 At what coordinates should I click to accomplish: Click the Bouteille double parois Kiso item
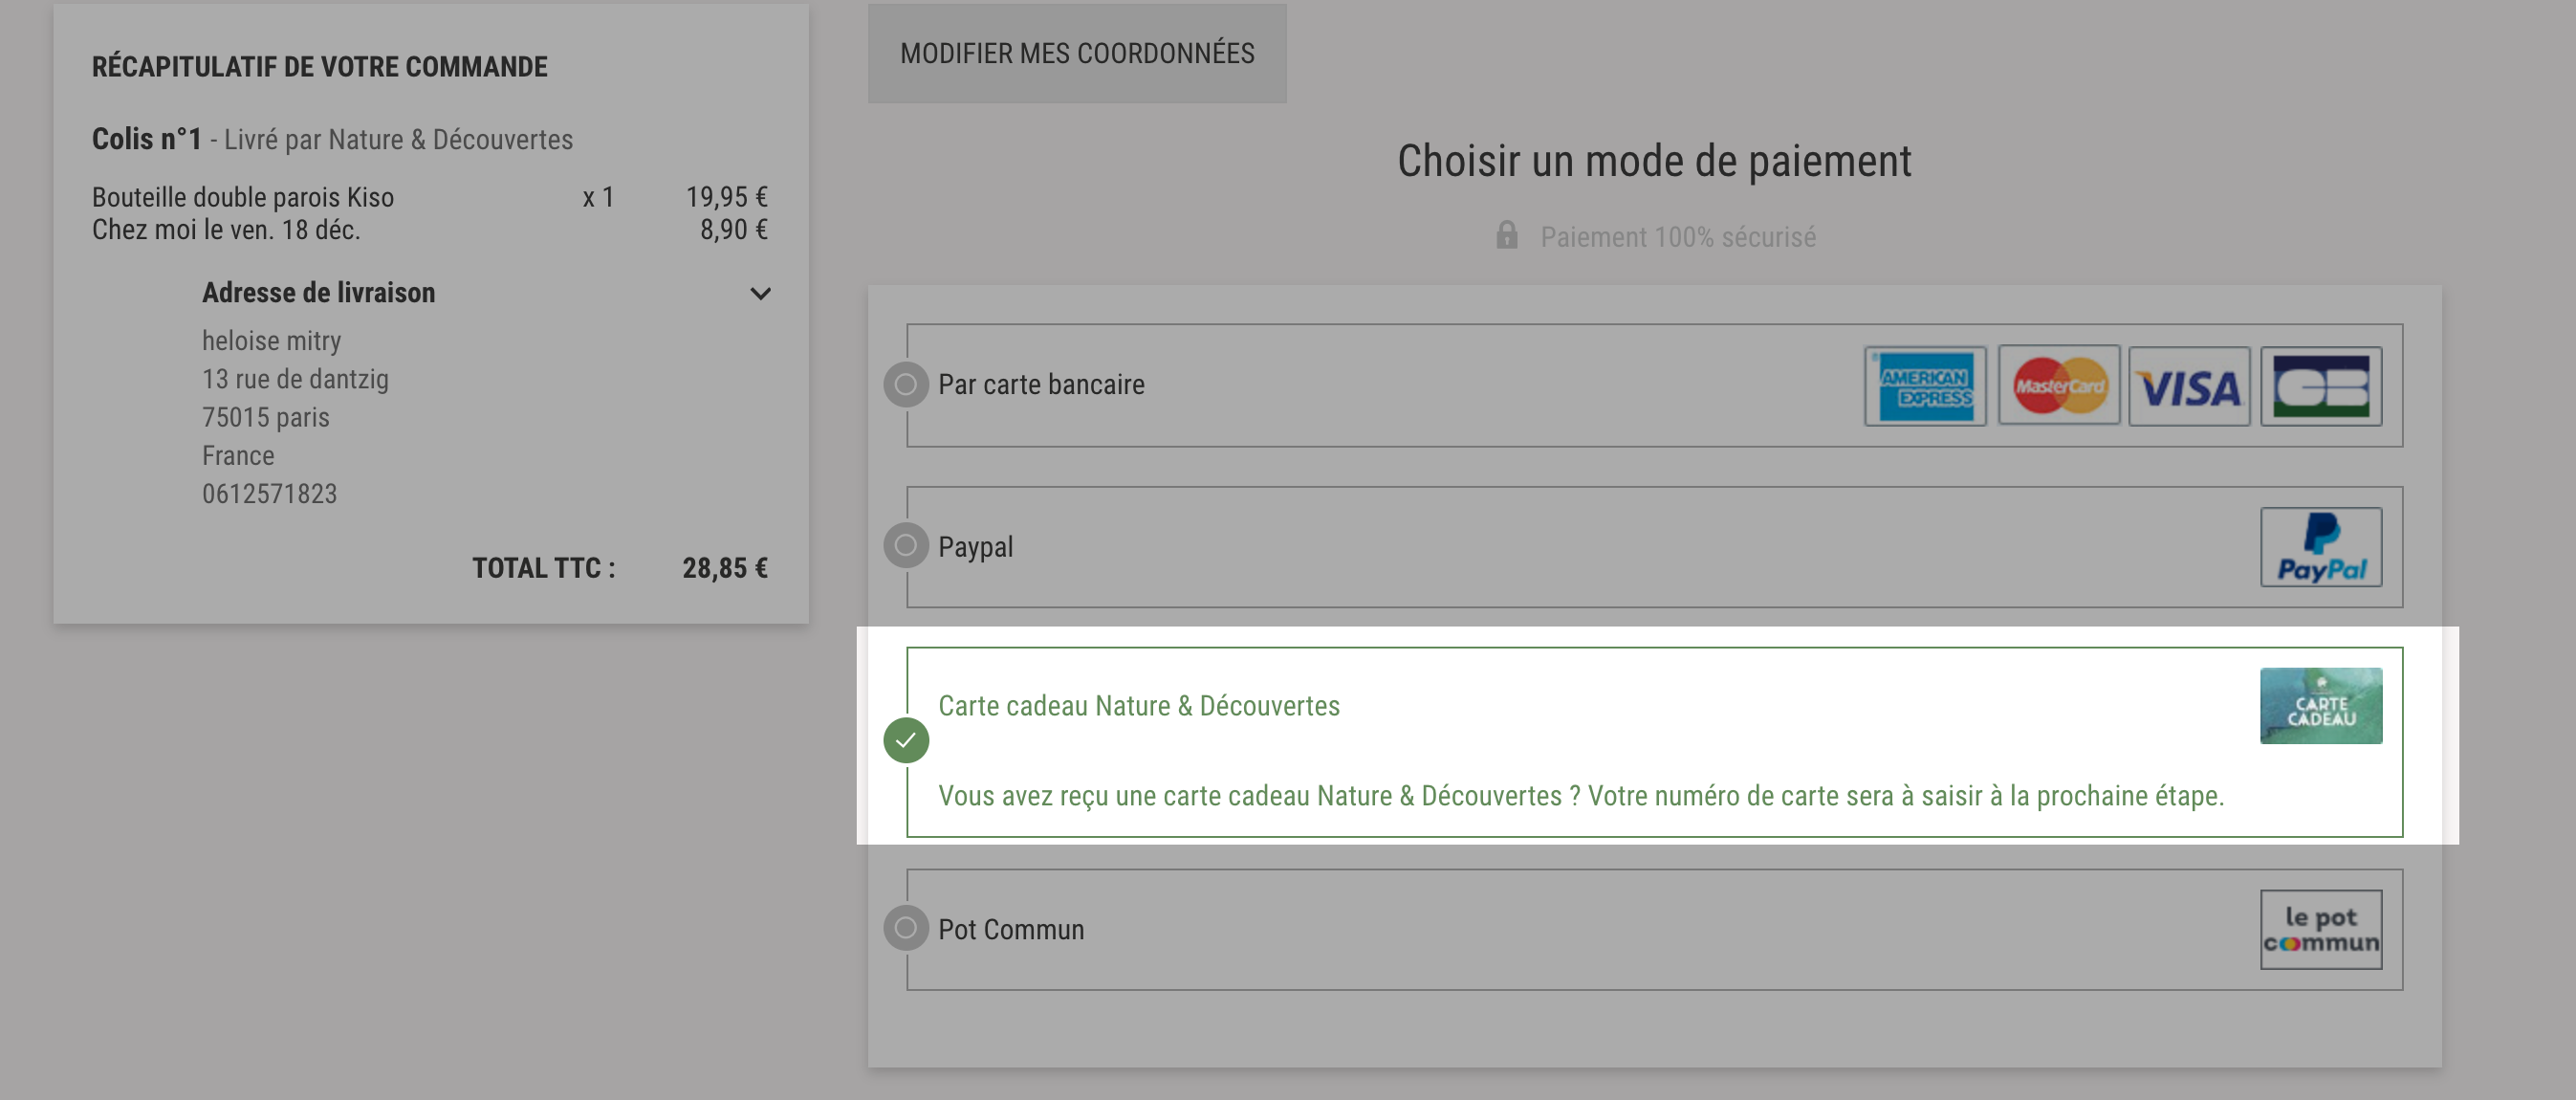[243, 197]
